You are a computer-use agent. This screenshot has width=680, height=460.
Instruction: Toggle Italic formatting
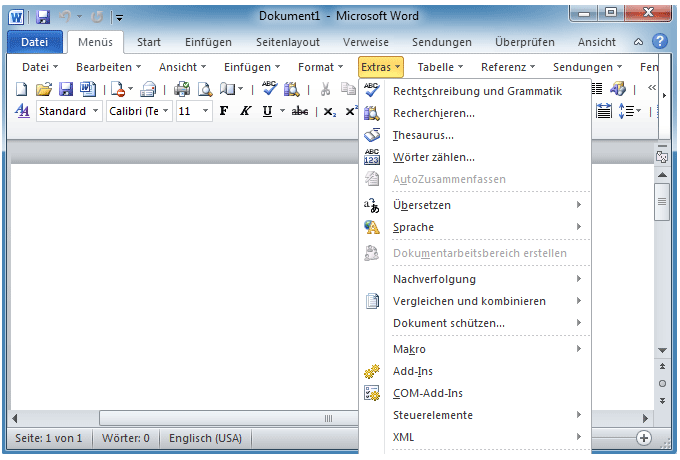click(x=245, y=111)
